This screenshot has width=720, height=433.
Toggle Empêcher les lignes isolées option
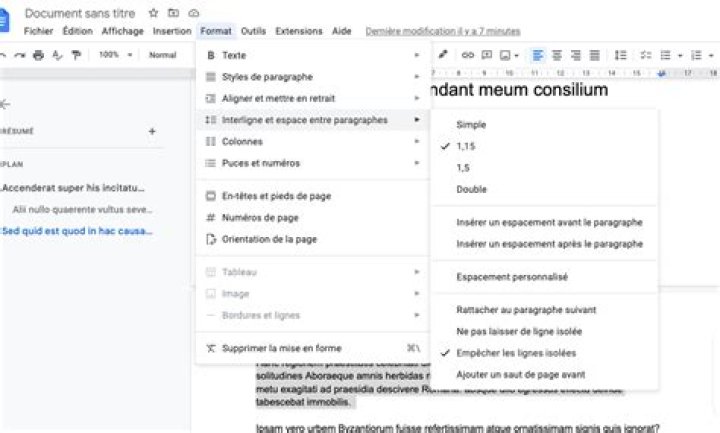[516, 353]
